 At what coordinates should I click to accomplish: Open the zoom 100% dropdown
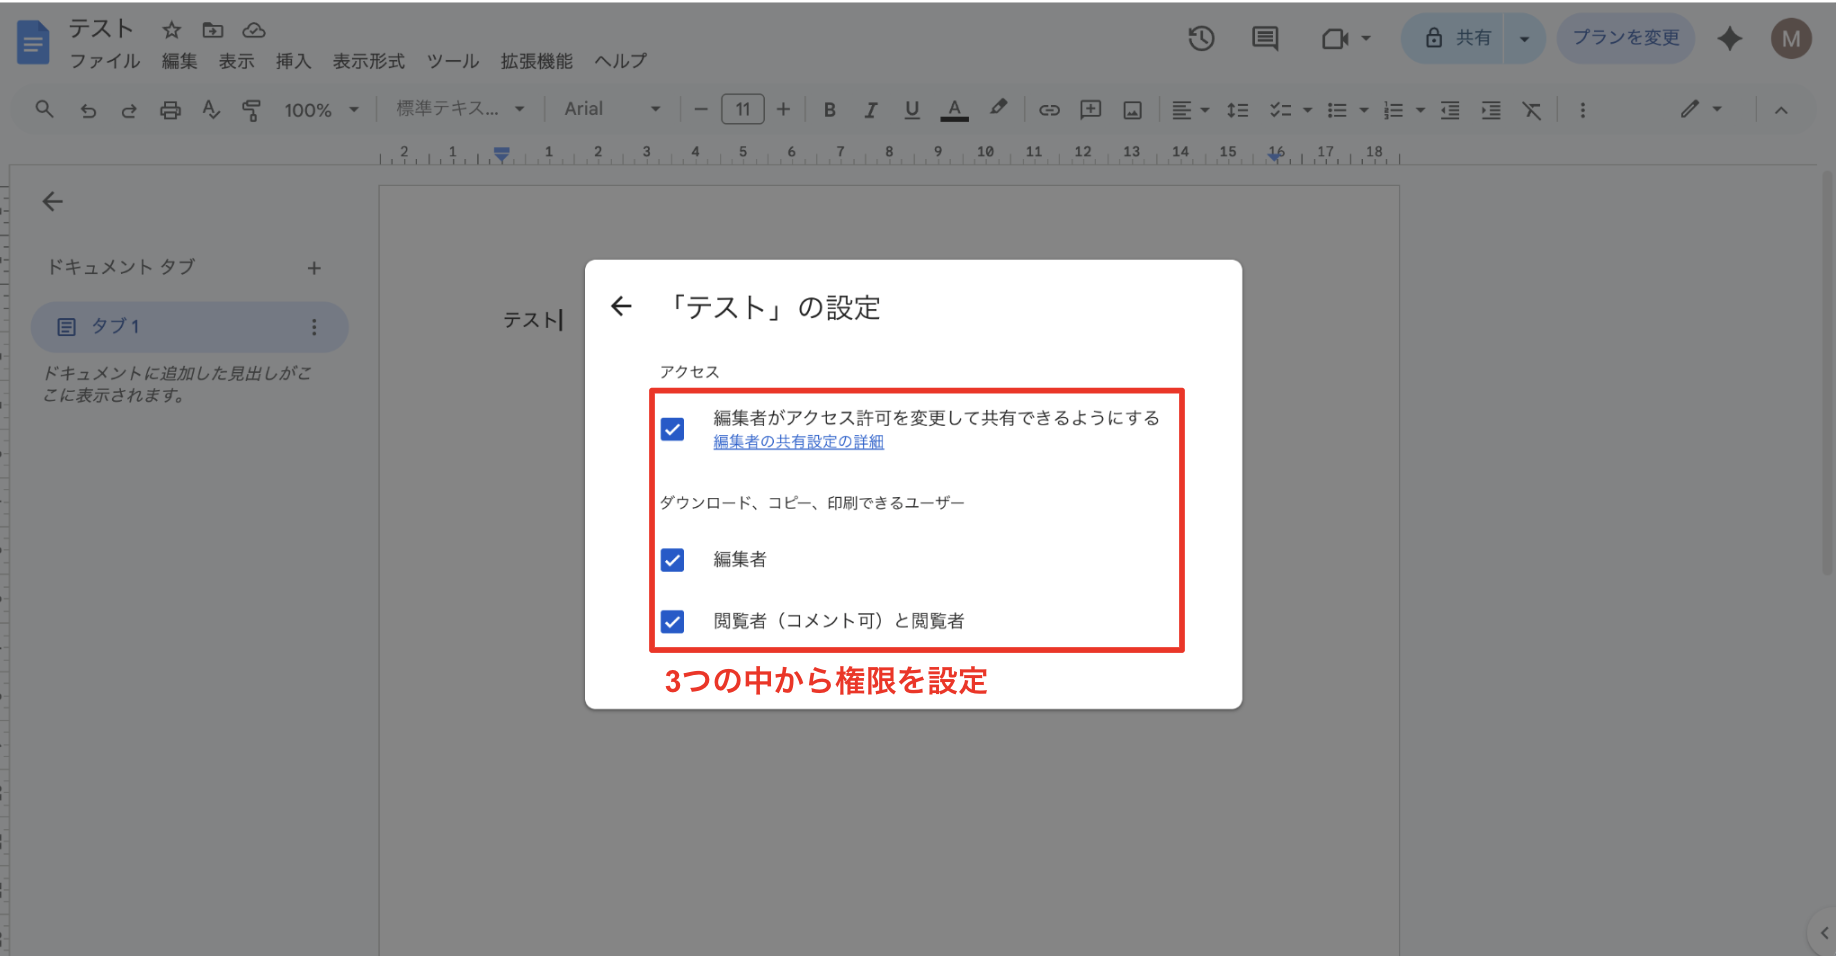pos(321,110)
